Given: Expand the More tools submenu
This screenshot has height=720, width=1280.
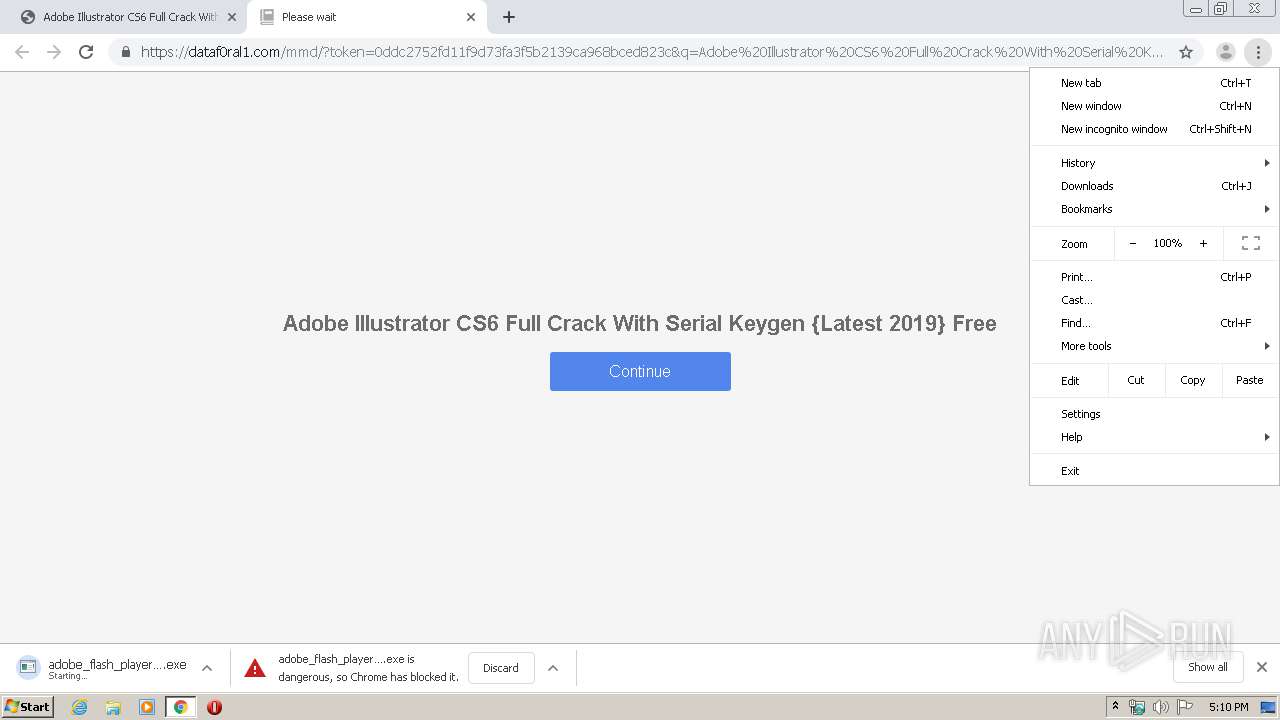Looking at the screenshot, I should click(x=1155, y=346).
